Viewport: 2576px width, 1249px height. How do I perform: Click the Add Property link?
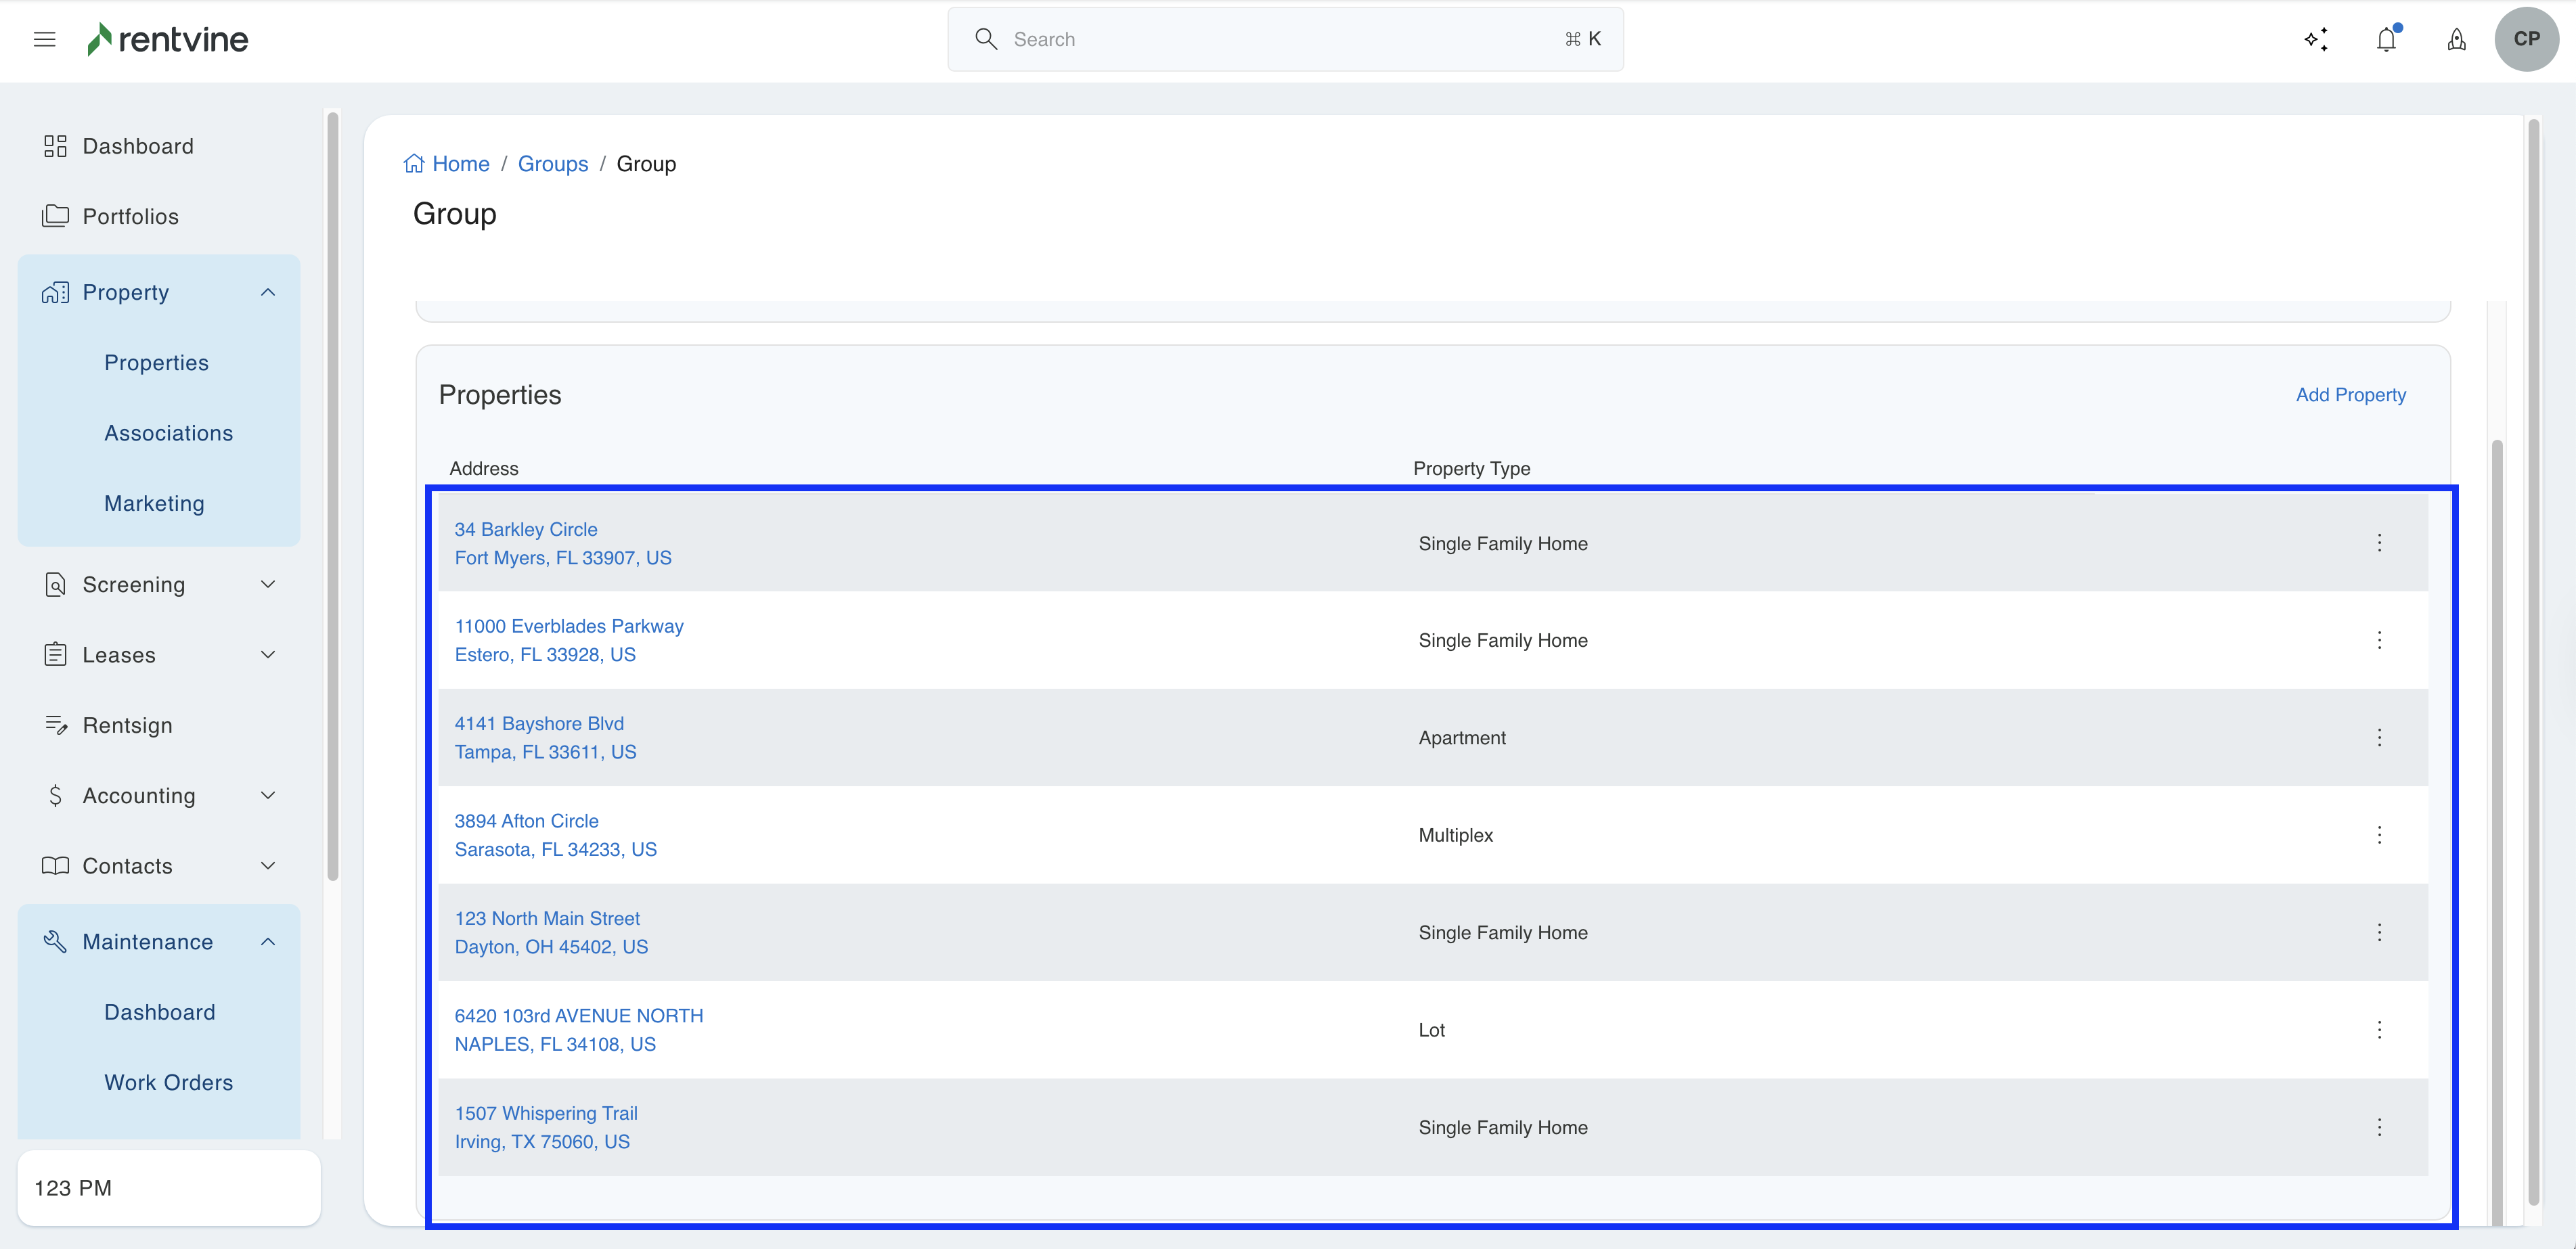2350,395
